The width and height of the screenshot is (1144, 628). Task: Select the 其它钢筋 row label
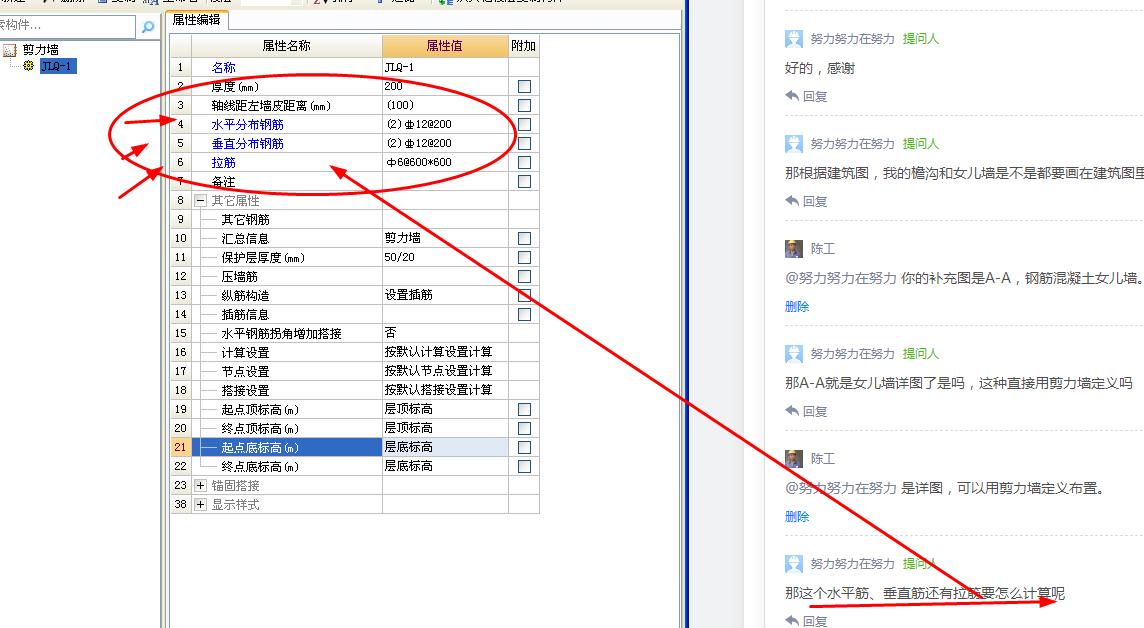point(245,219)
